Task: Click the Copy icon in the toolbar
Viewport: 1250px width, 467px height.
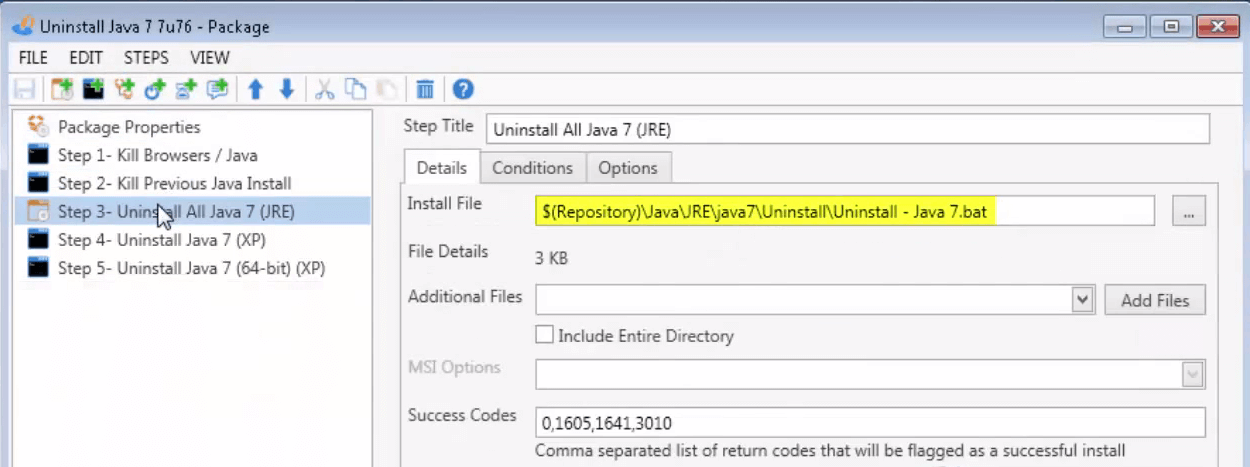Action: pyautogui.click(x=355, y=89)
